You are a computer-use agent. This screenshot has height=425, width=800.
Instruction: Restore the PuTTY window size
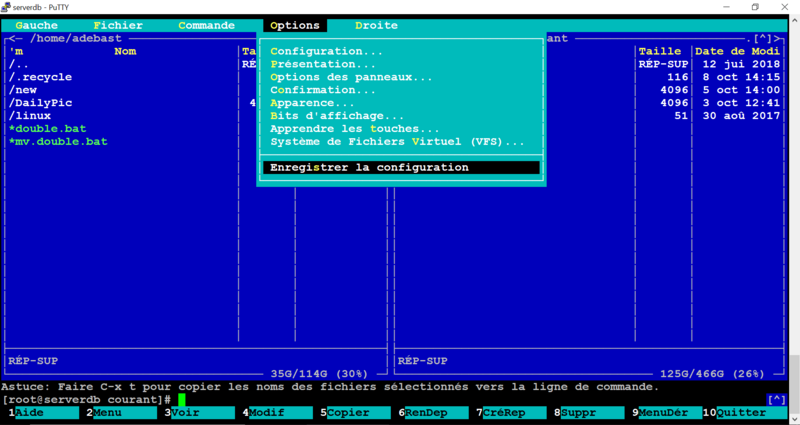tap(756, 7)
